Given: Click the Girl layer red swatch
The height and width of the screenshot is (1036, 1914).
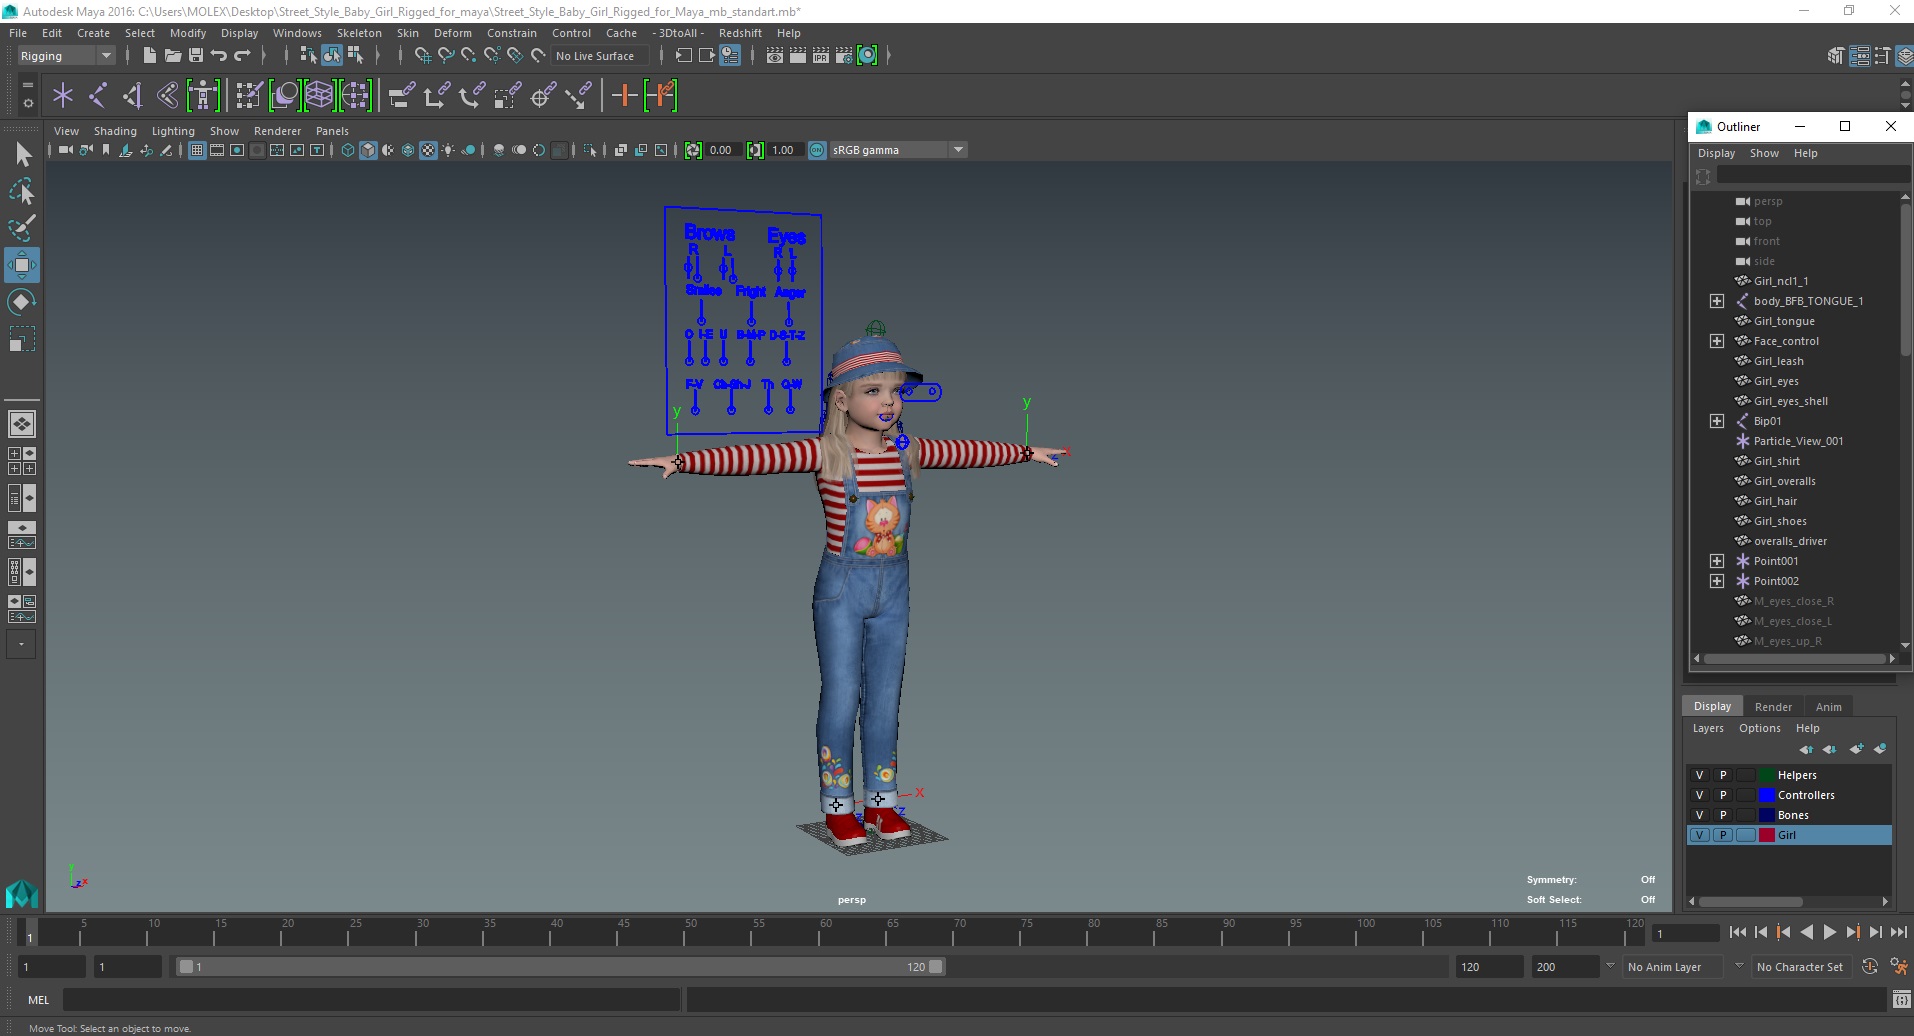Looking at the screenshot, I should 1767,835.
